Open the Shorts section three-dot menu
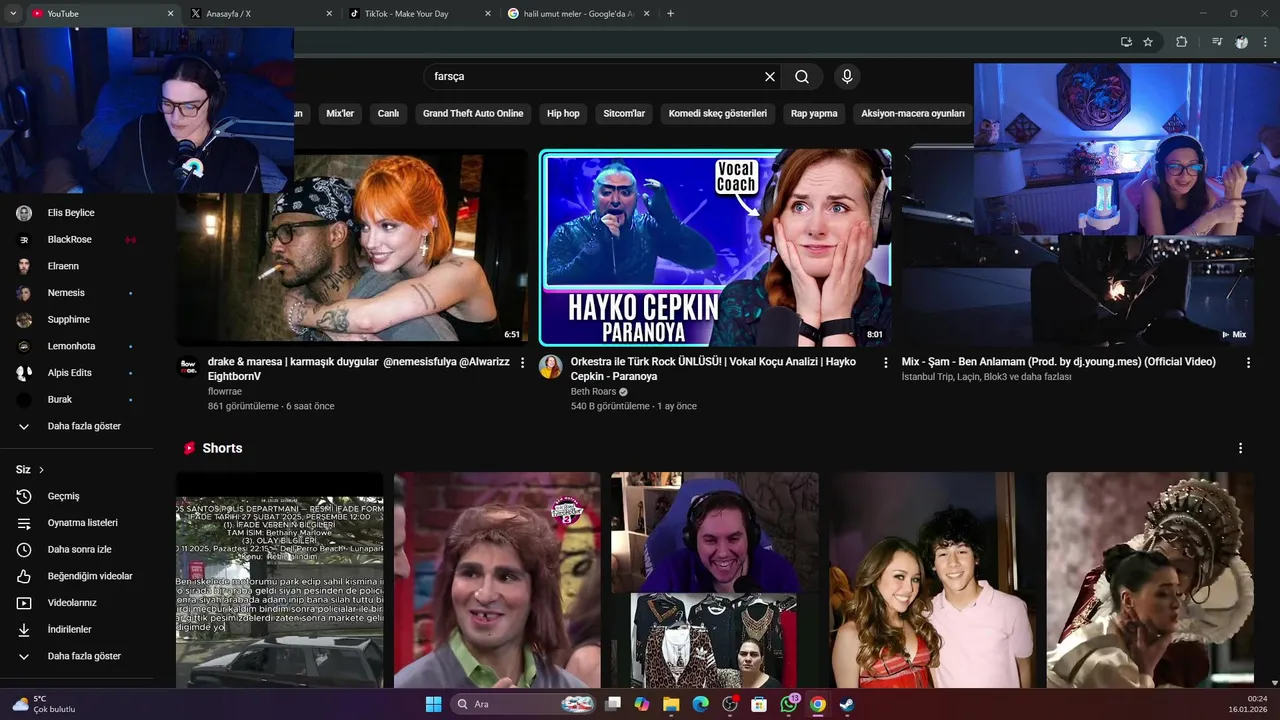 tap(1240, 448)
